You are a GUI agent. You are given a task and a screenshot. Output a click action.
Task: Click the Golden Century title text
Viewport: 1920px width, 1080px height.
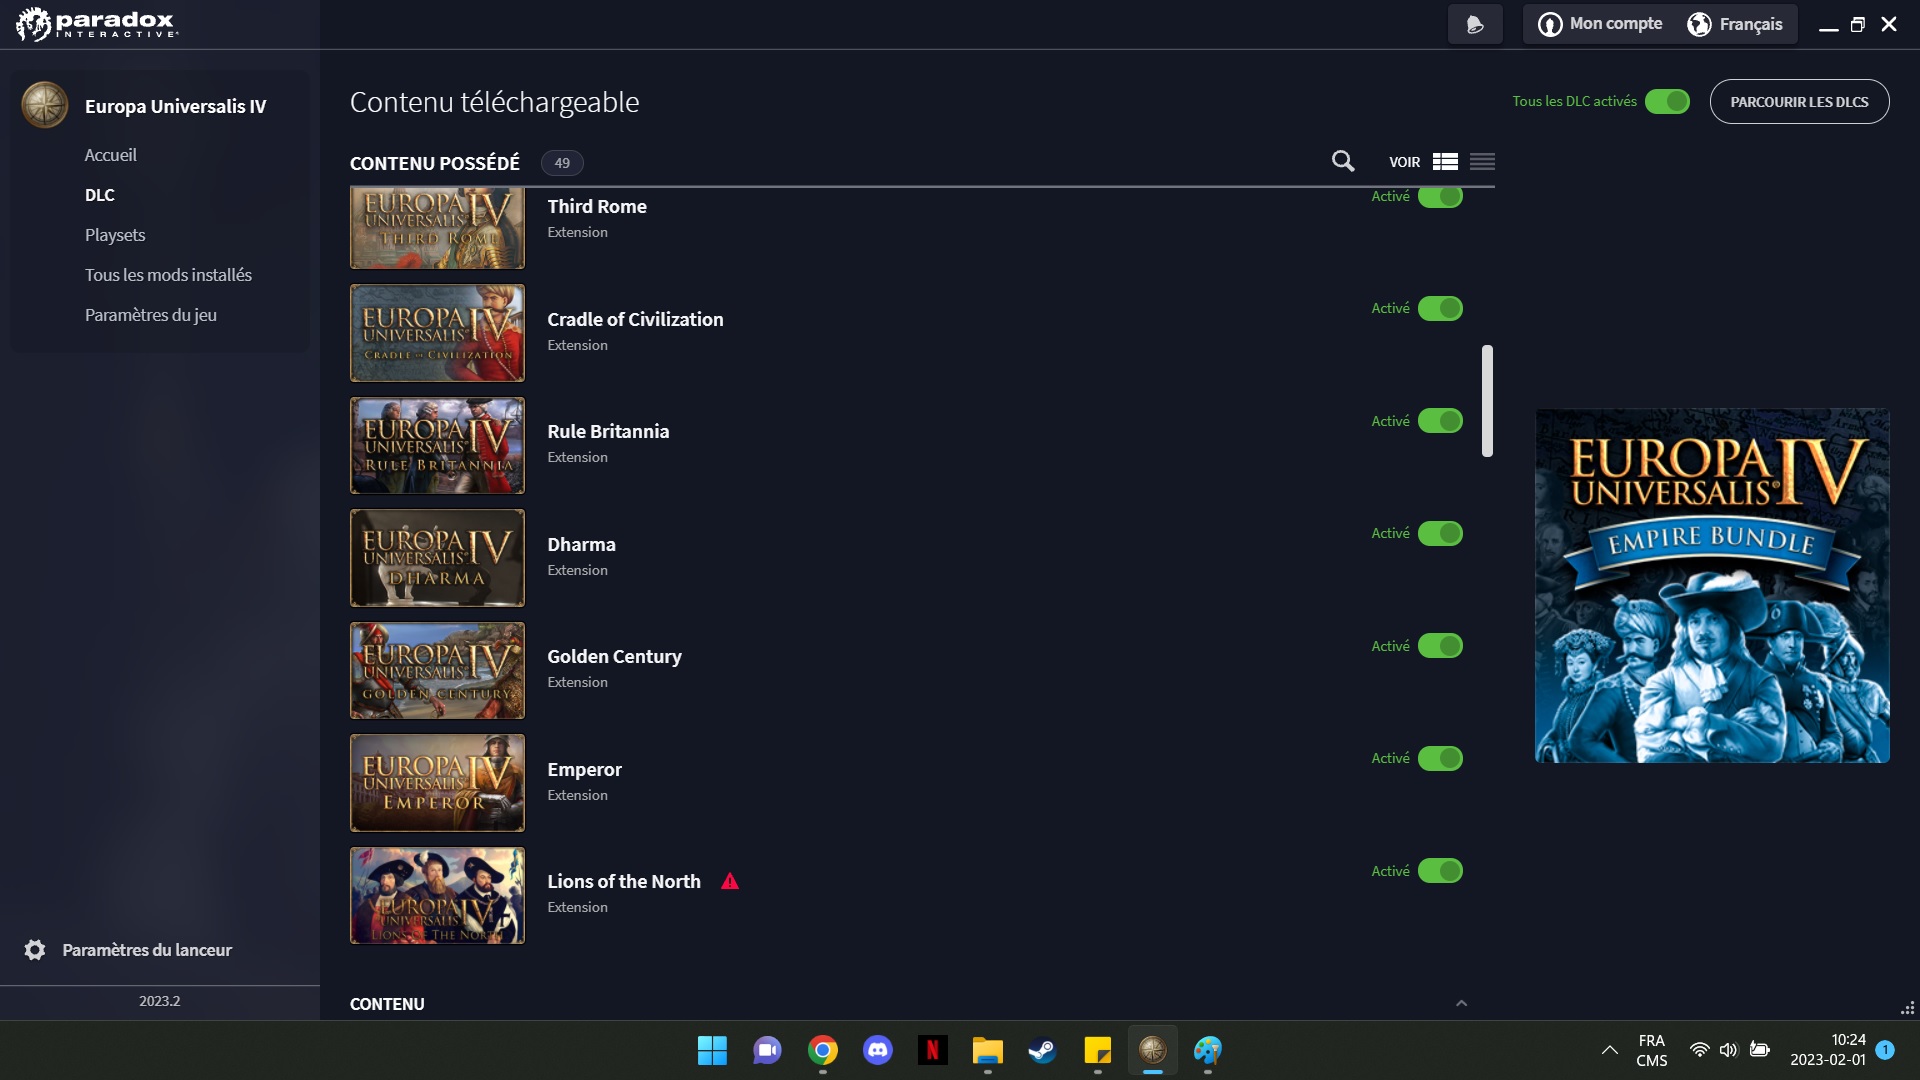coord(614,657)
